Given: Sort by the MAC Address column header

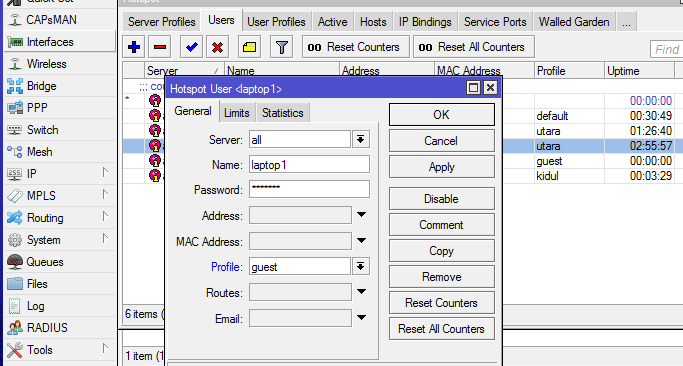Looking at the screenshot, I should tap(484, 70).
